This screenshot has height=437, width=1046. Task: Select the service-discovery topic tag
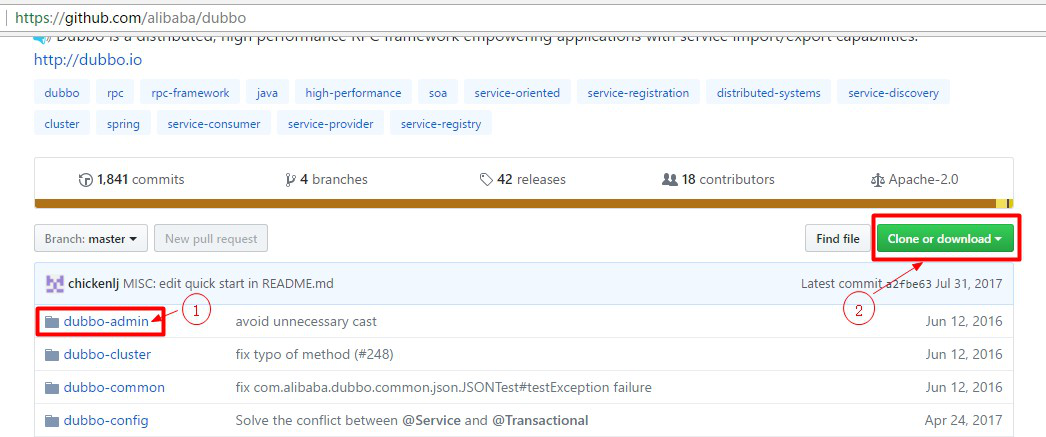893,93
